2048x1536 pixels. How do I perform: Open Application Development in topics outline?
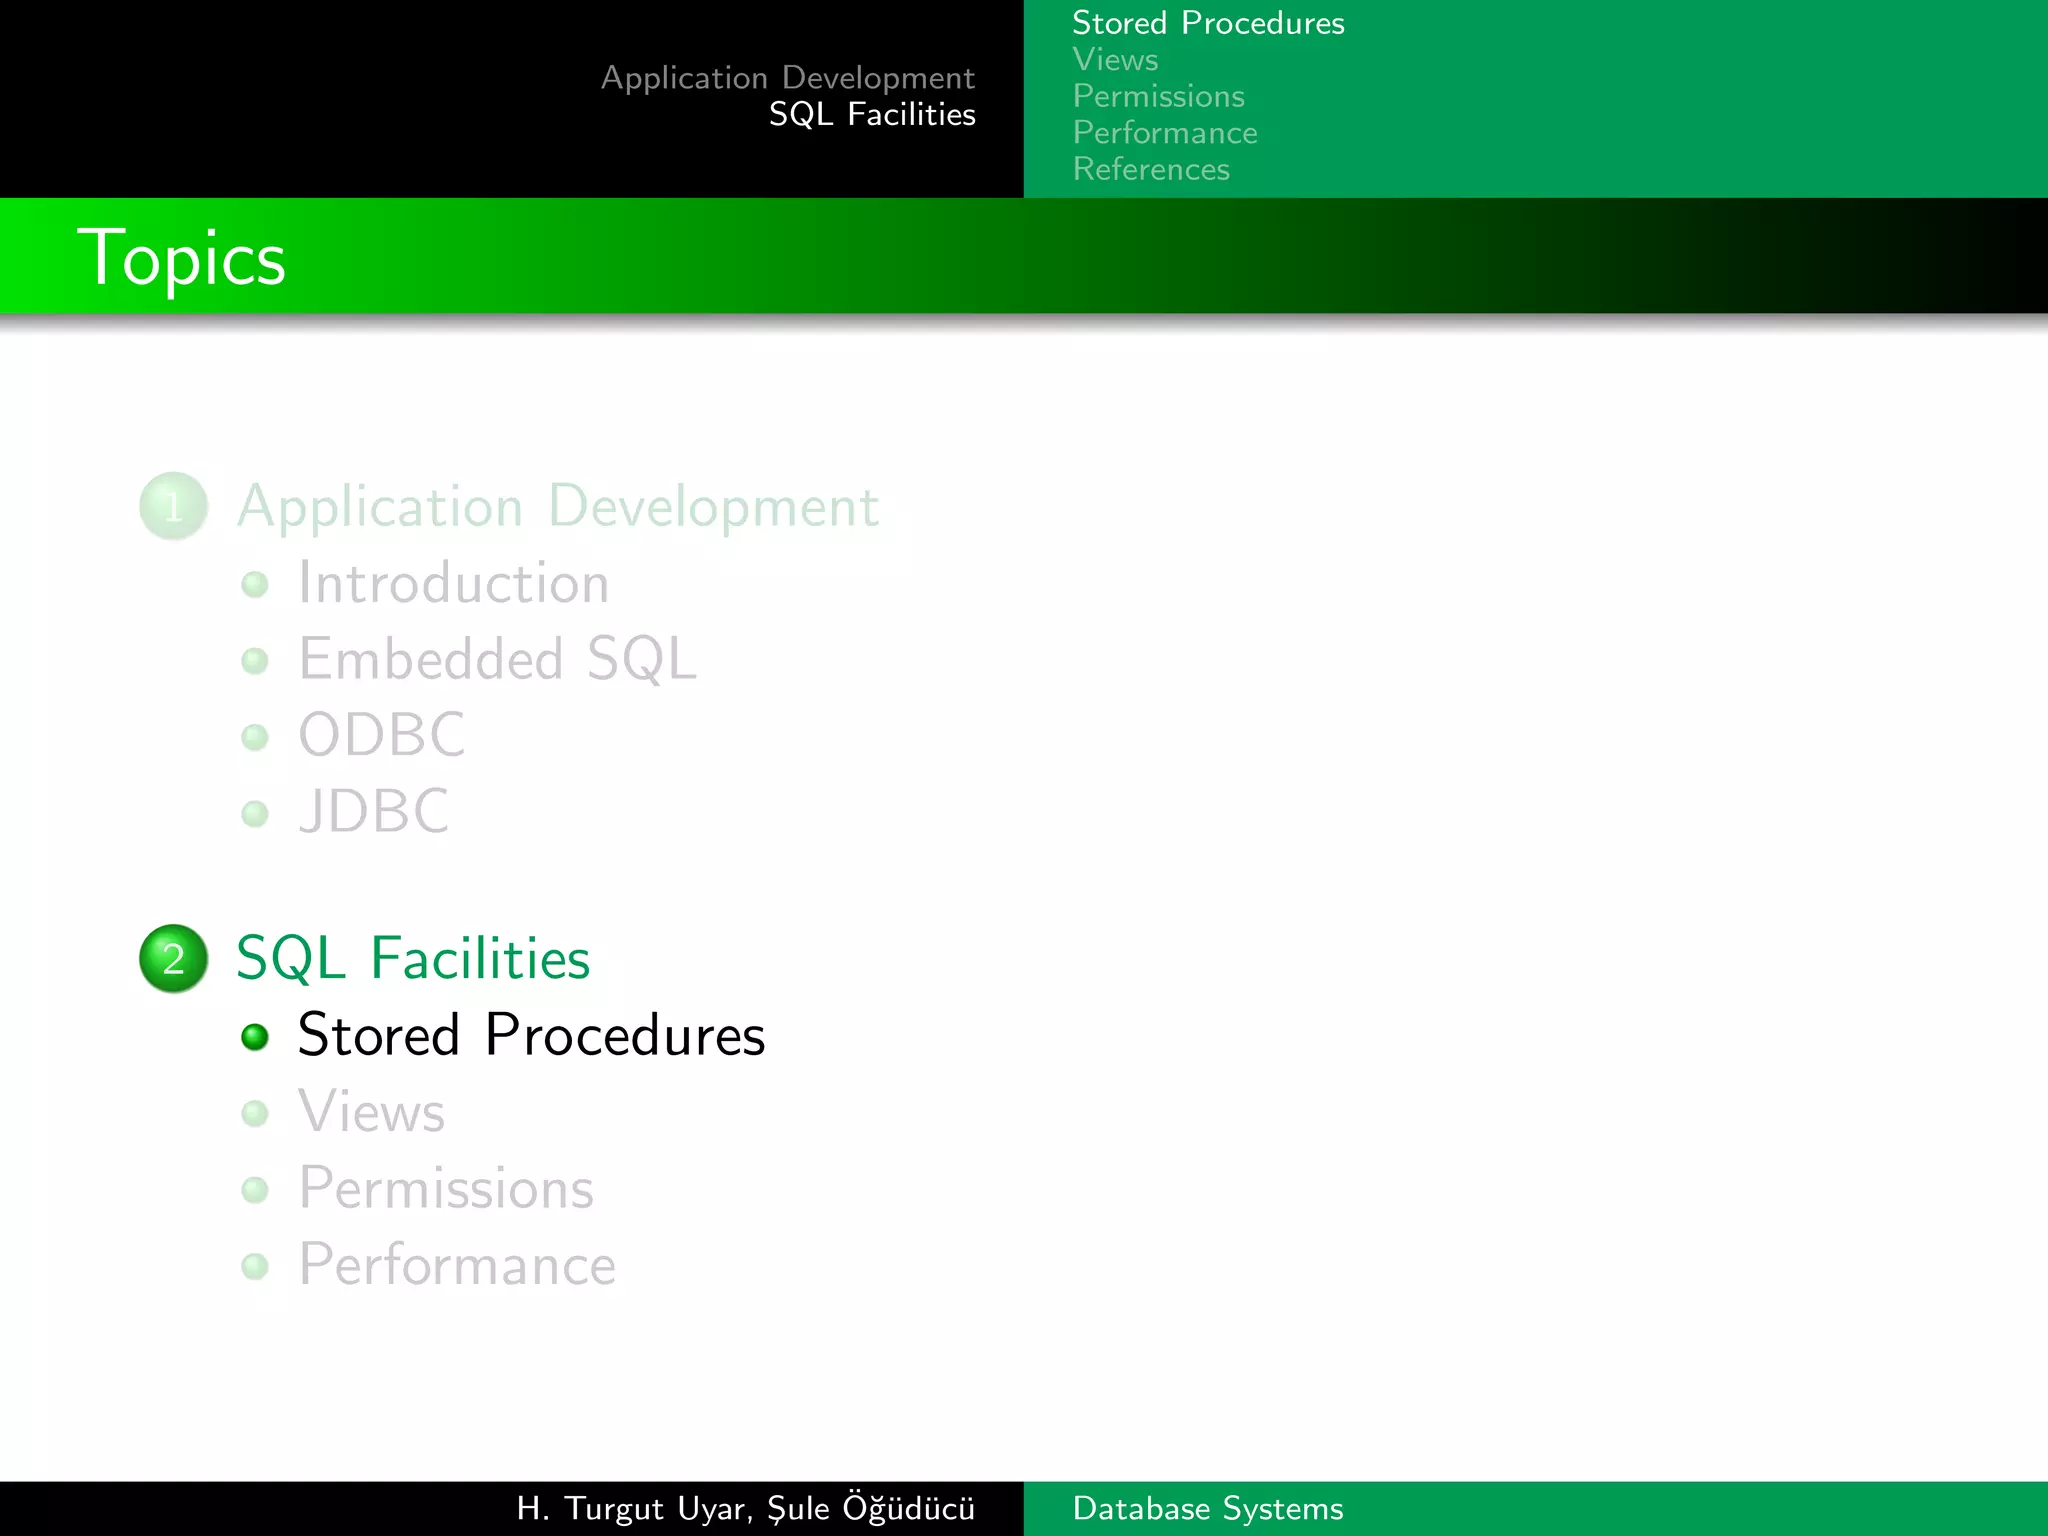coord(558,507)
